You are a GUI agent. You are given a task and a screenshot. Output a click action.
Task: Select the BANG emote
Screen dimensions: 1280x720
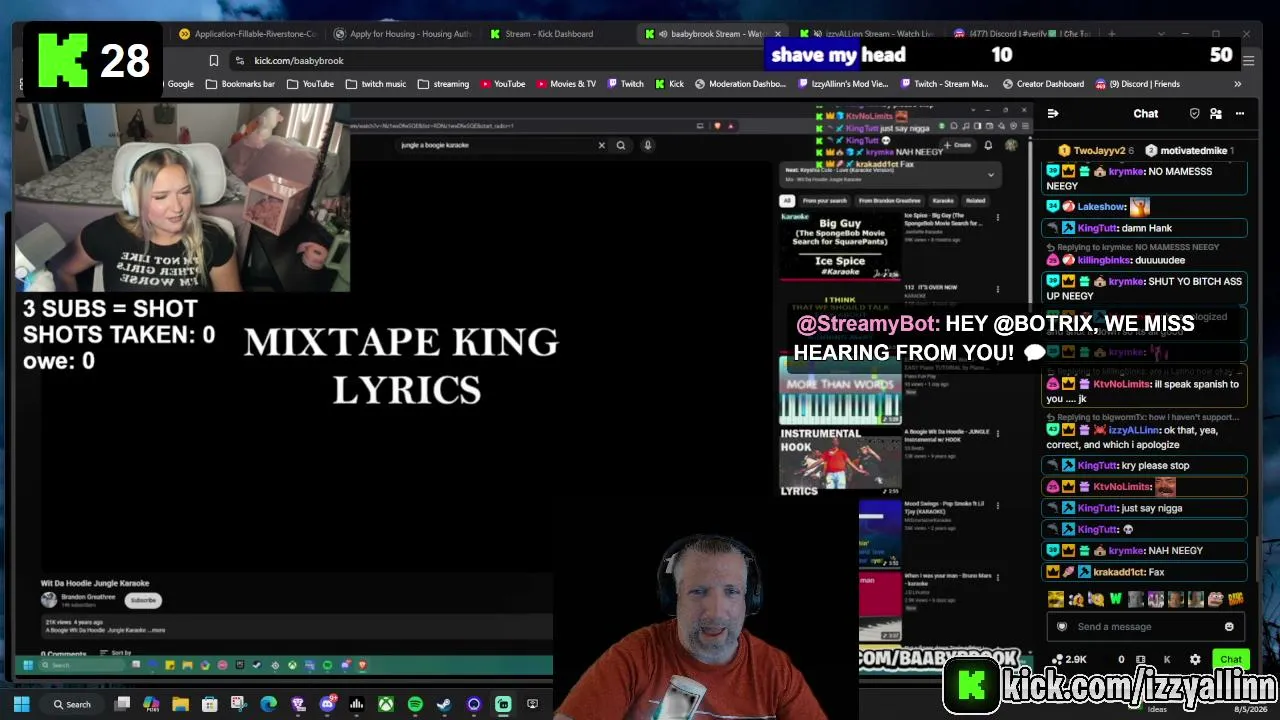click(1236, 600)
